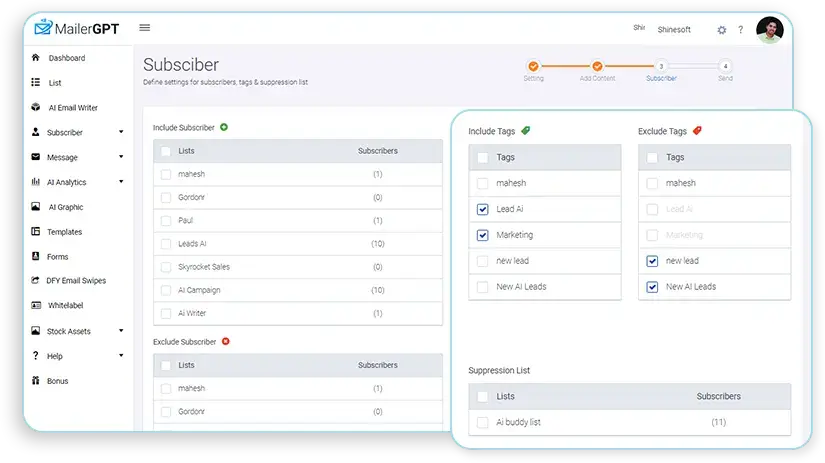Check mahesh in Exclude Tags
This screenshot has height=463, width=825.
click(652, 183)
